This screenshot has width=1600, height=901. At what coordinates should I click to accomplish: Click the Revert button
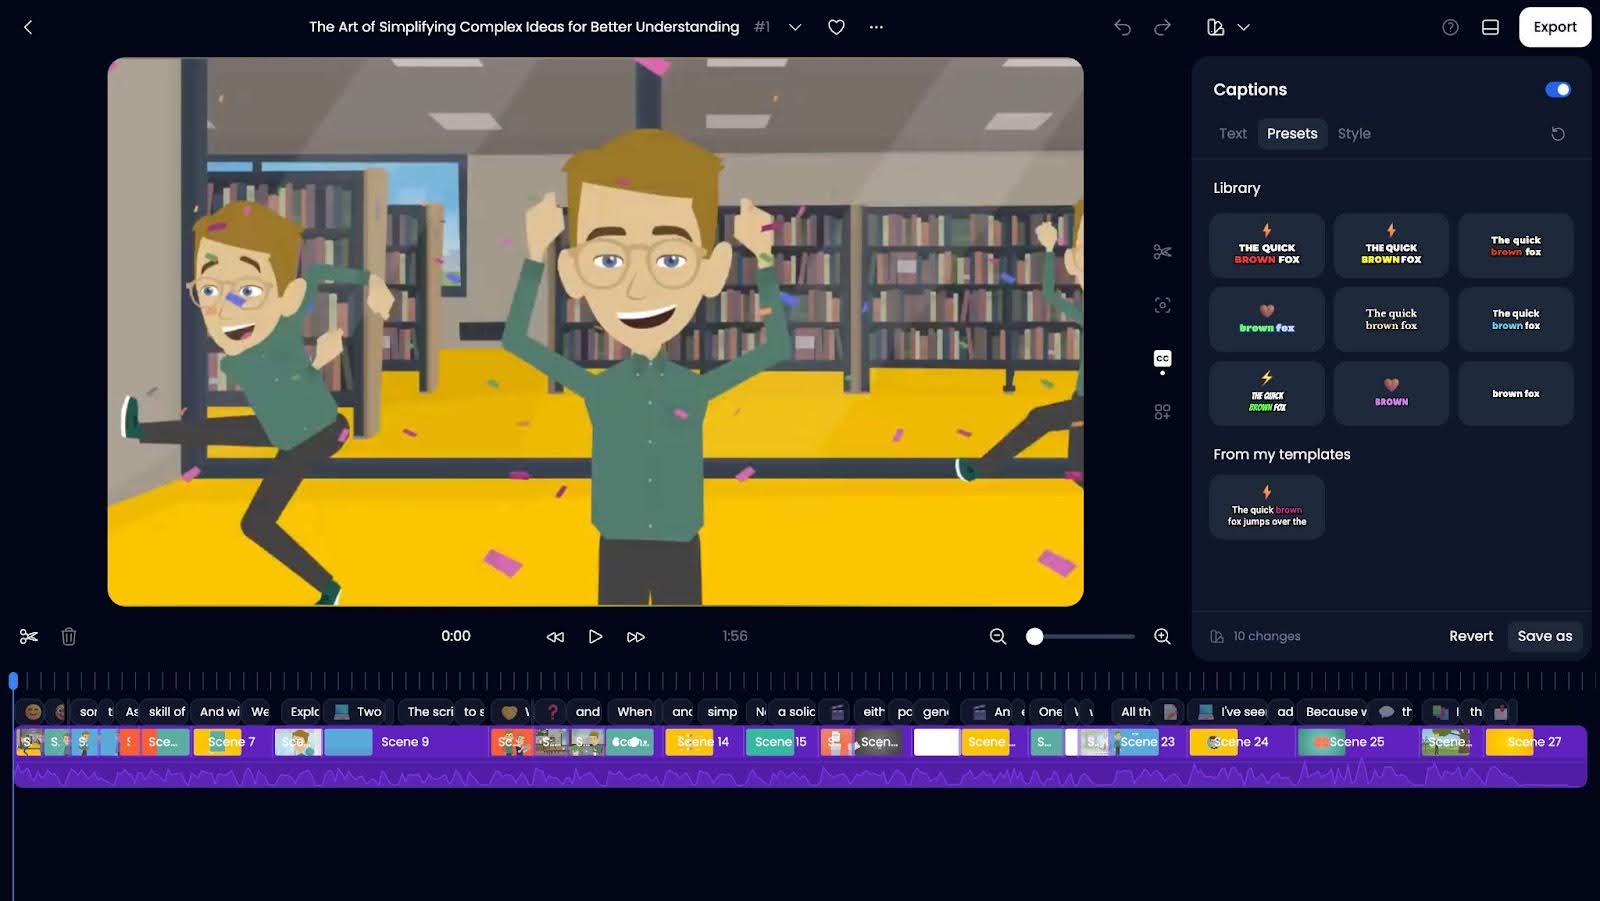pyautogui.click(x=1470, y=636)
